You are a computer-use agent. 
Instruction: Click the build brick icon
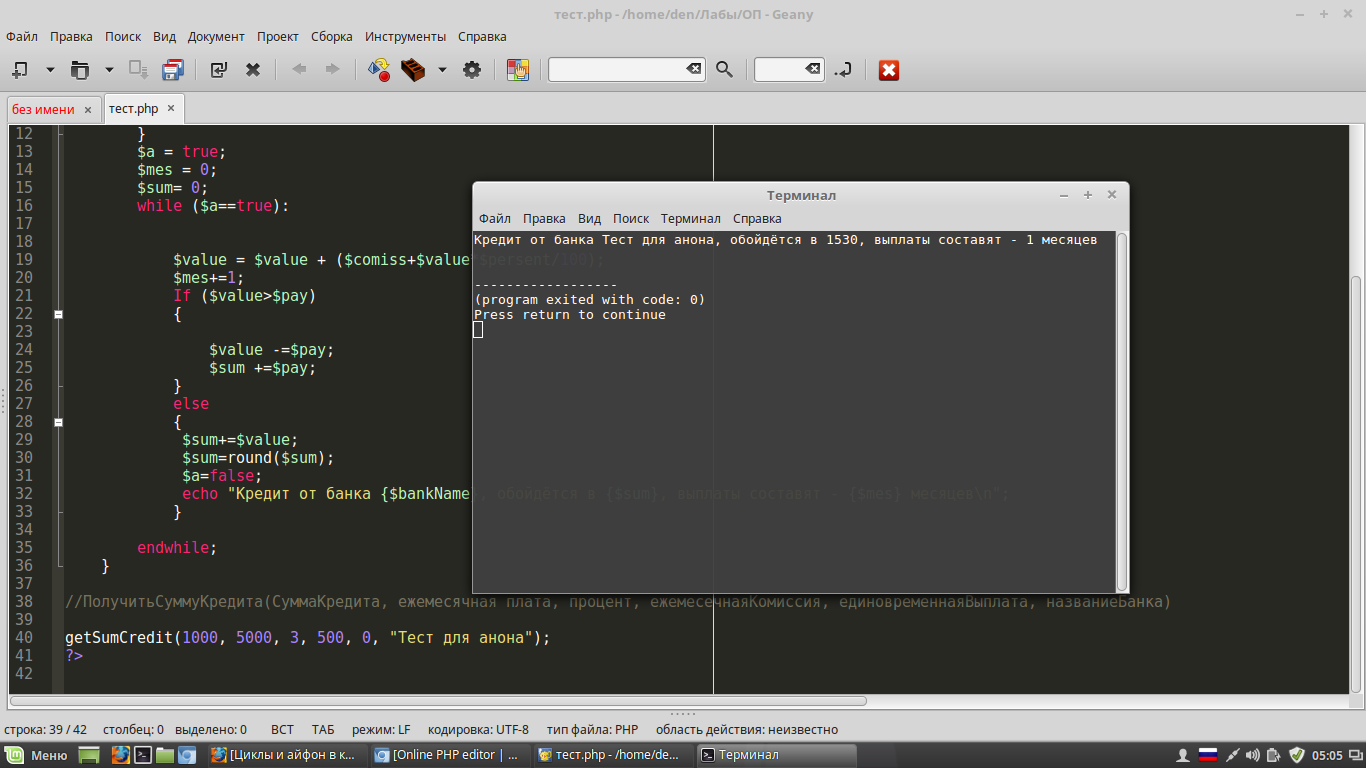tap(412, 70)
